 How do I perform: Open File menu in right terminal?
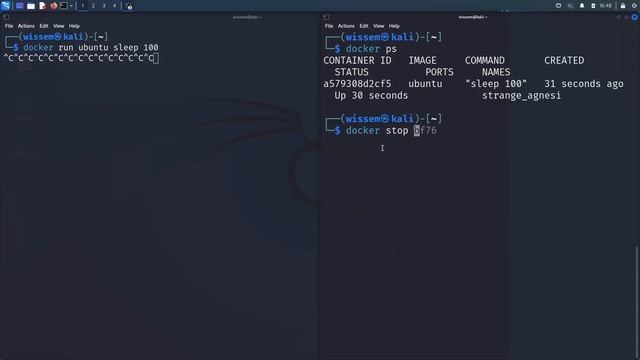coord(329,26)
